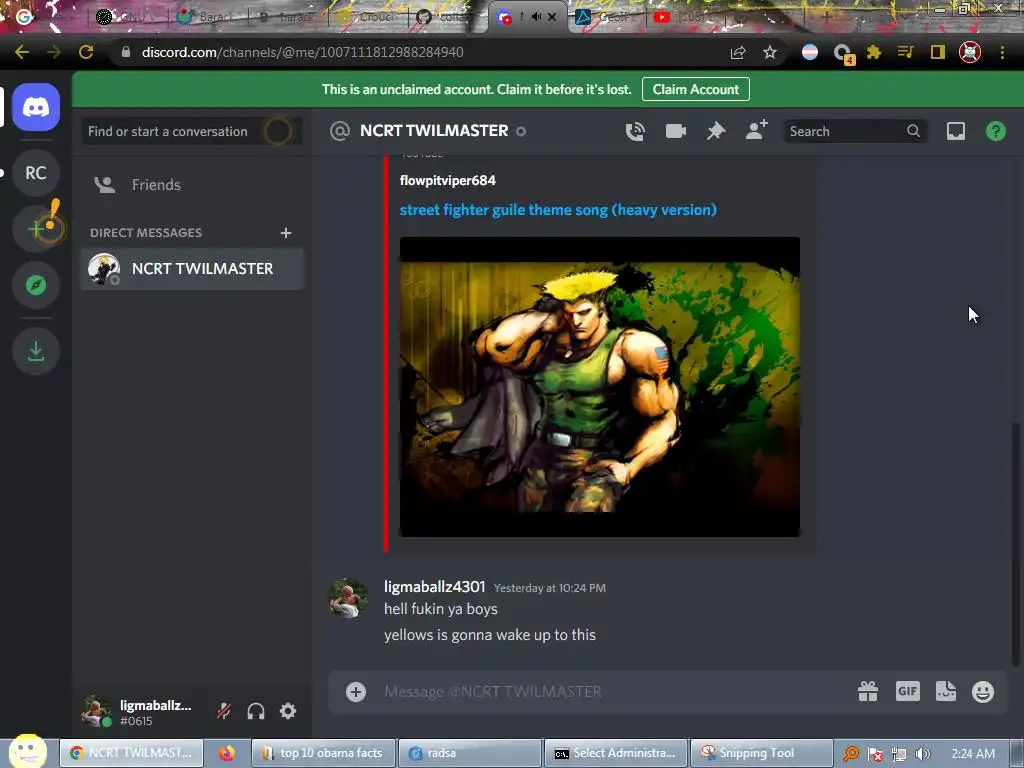This screenshot has height=768, width=1024.
Task: Open user settings gear icon
Action: 288,711
